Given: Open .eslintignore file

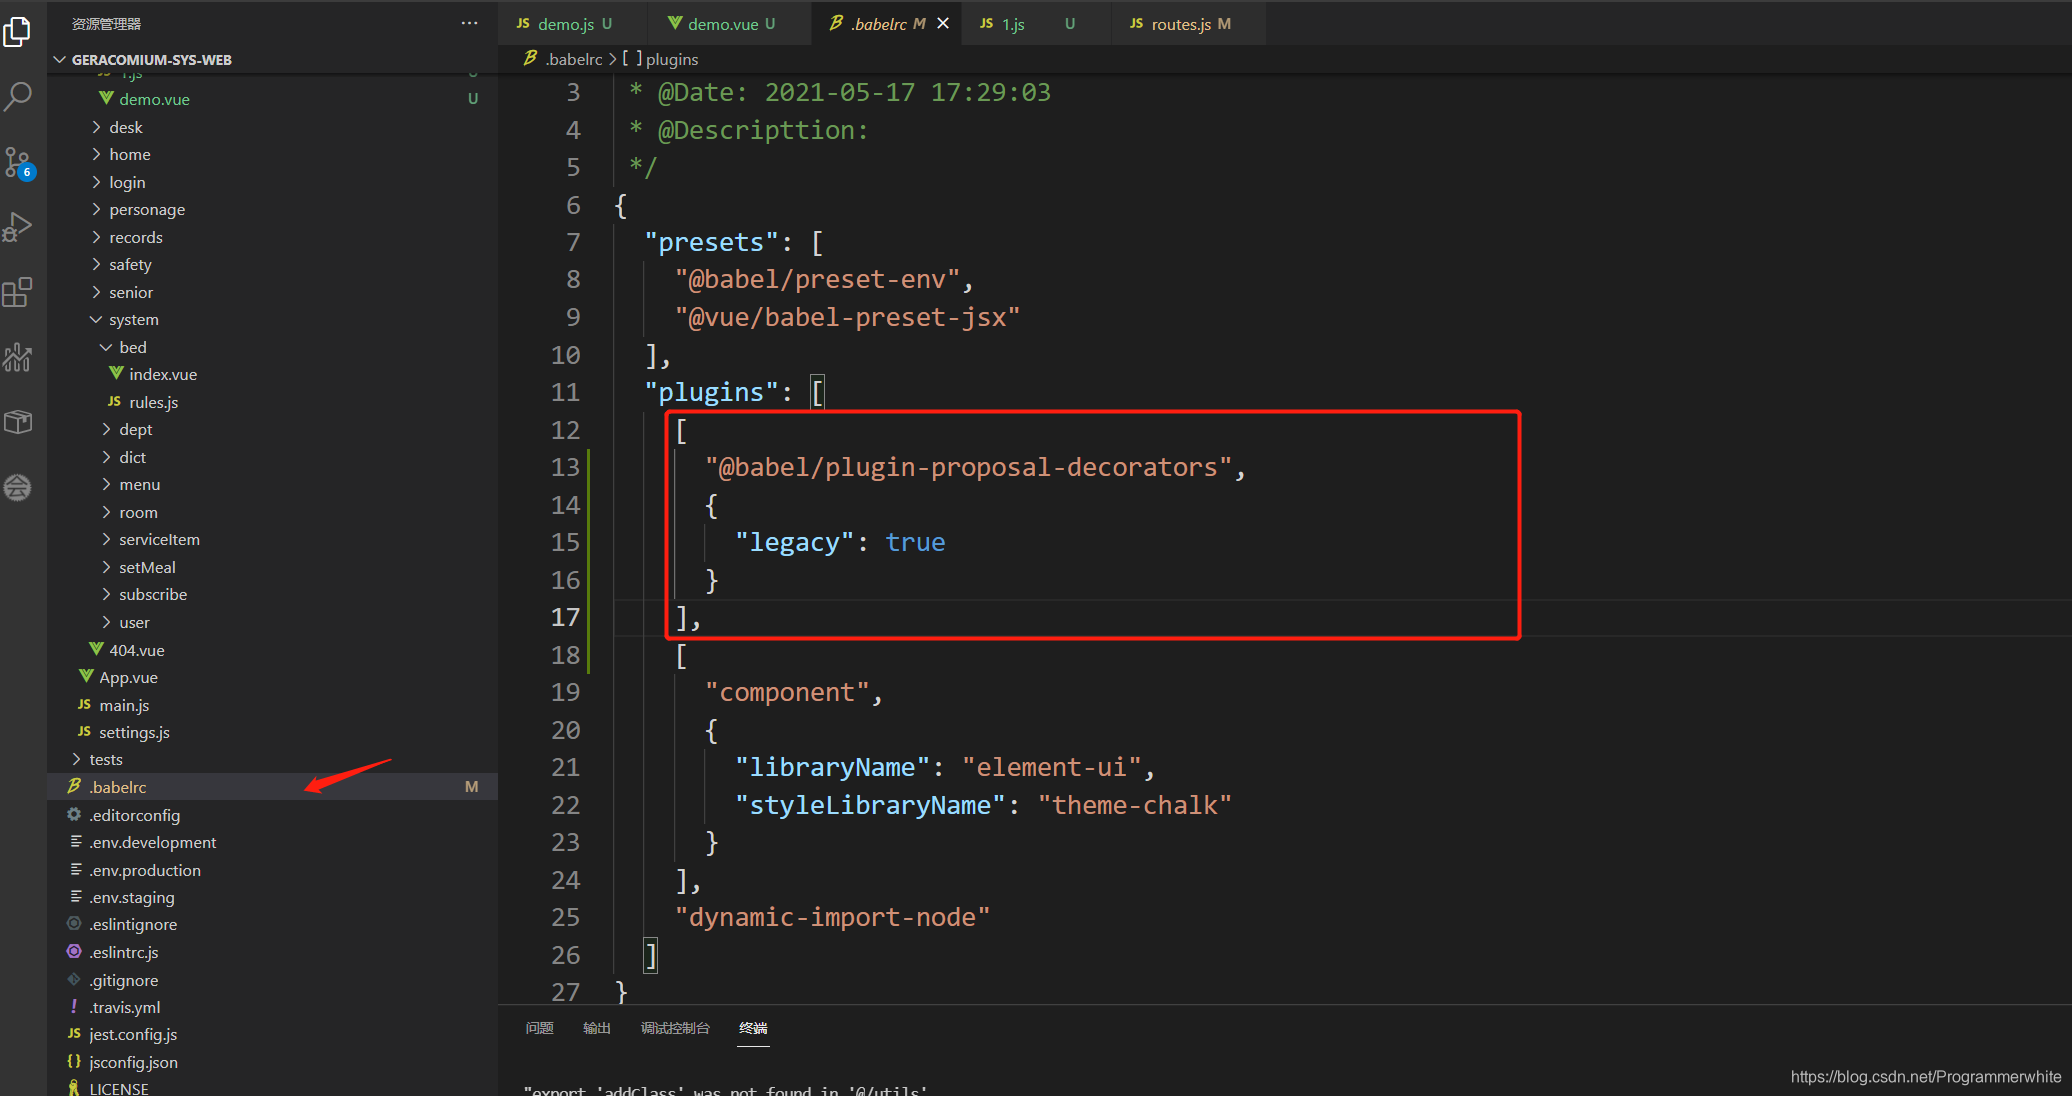Looking at the screenshot, I should click(x=273, y=924).
